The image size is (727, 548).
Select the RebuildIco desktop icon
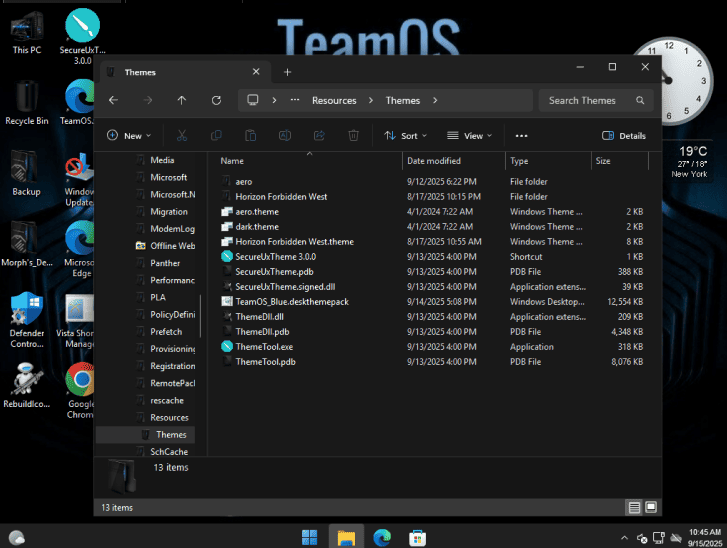[x=26, y=386]
